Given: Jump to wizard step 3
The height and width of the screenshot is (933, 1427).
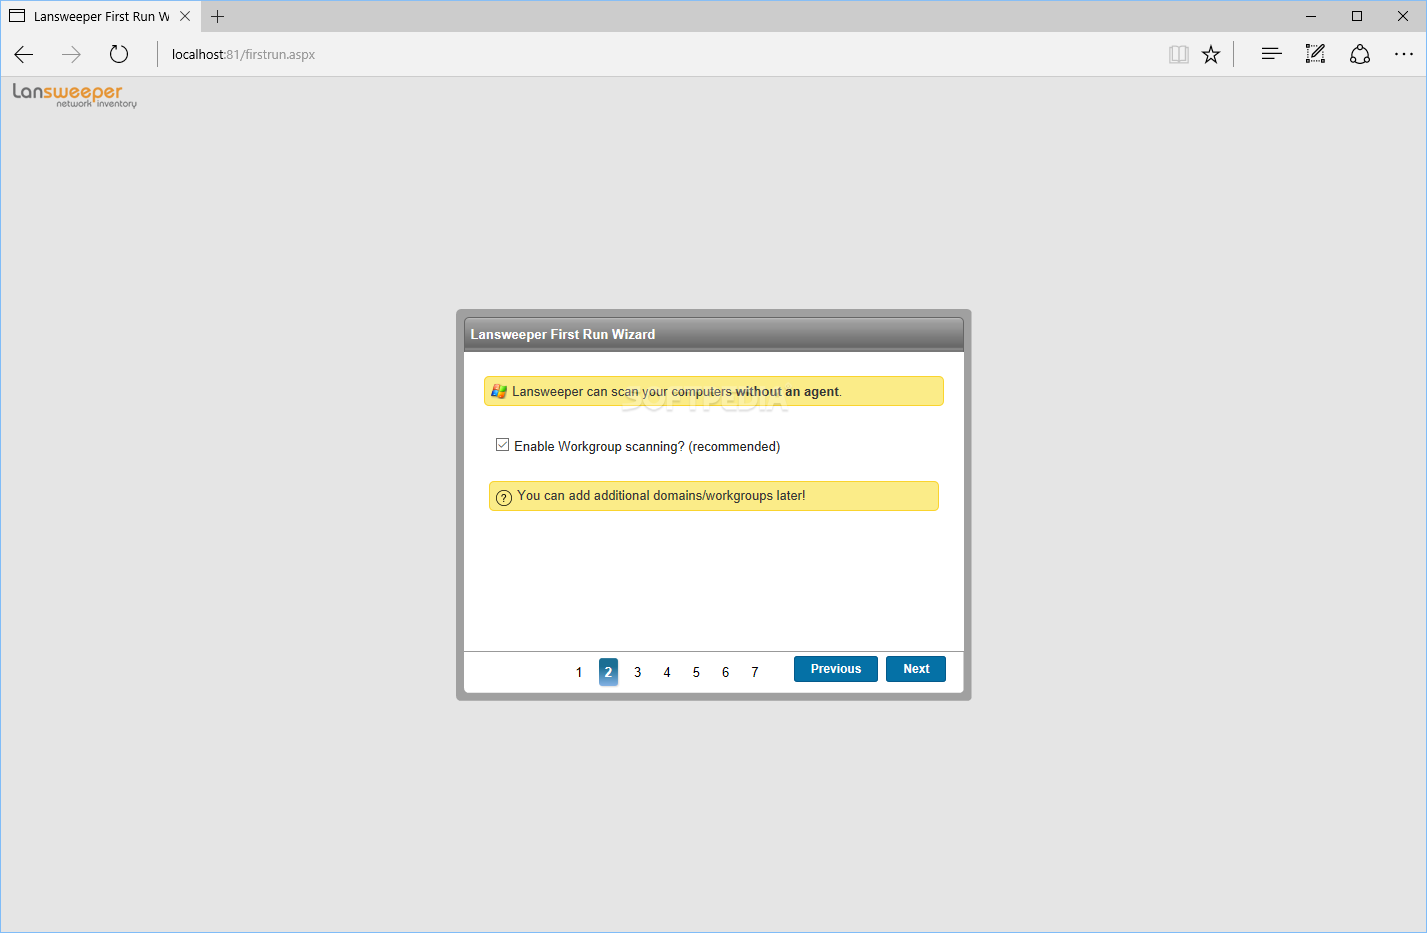Looking at the screenshot, I should (638, 672).
